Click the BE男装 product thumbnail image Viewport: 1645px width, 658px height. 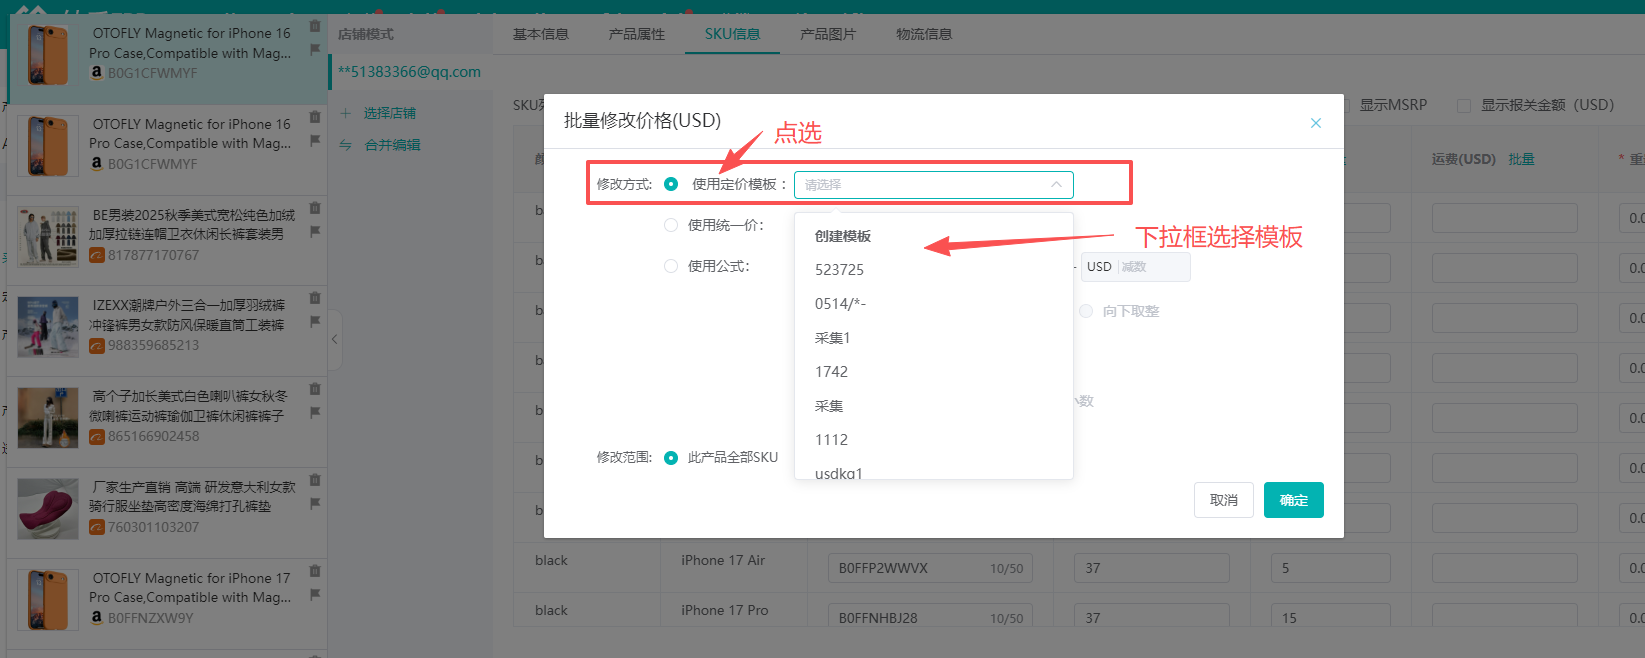(x=48, y=237)
